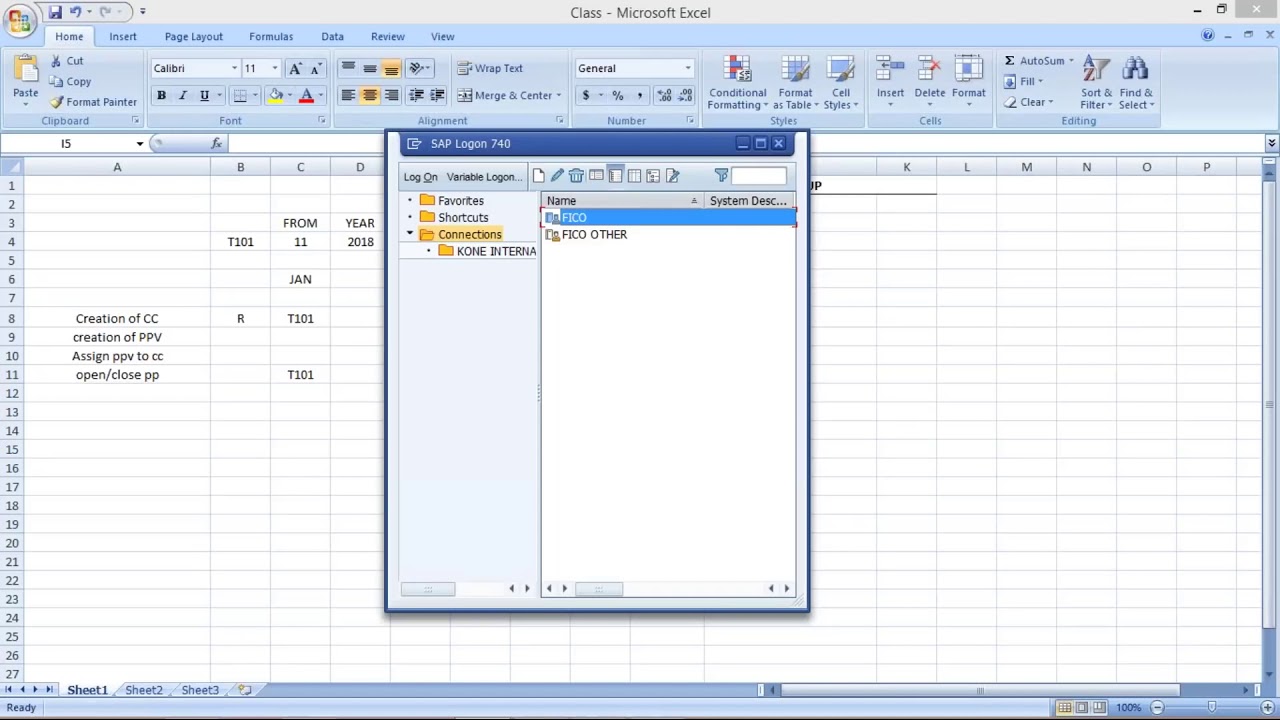Viewport: 1280px width, 720px height.
Task: Click the zoom slider in status bar
Action: click(x=1210, y=708)
